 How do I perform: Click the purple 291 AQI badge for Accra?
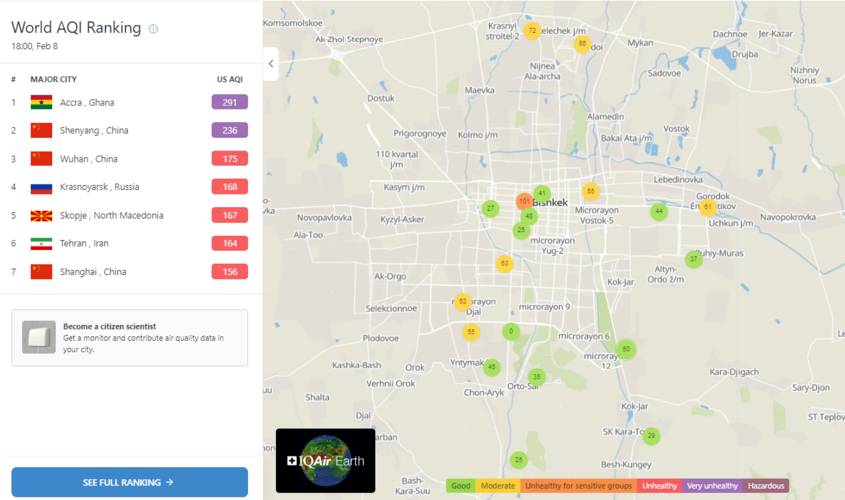229,102
